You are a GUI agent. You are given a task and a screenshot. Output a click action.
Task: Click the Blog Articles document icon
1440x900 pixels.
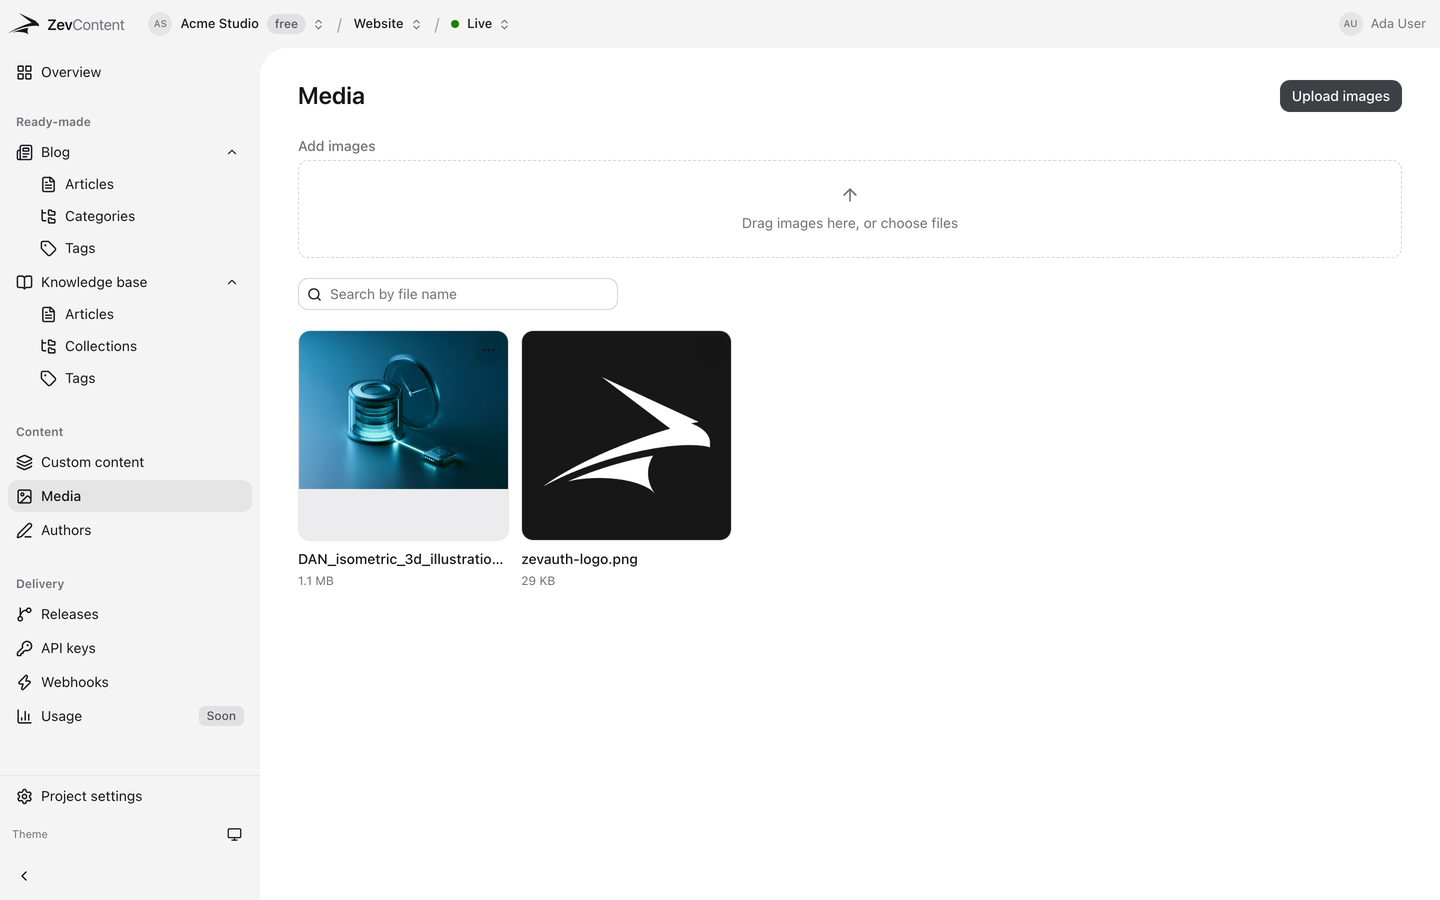pos(48,184)
